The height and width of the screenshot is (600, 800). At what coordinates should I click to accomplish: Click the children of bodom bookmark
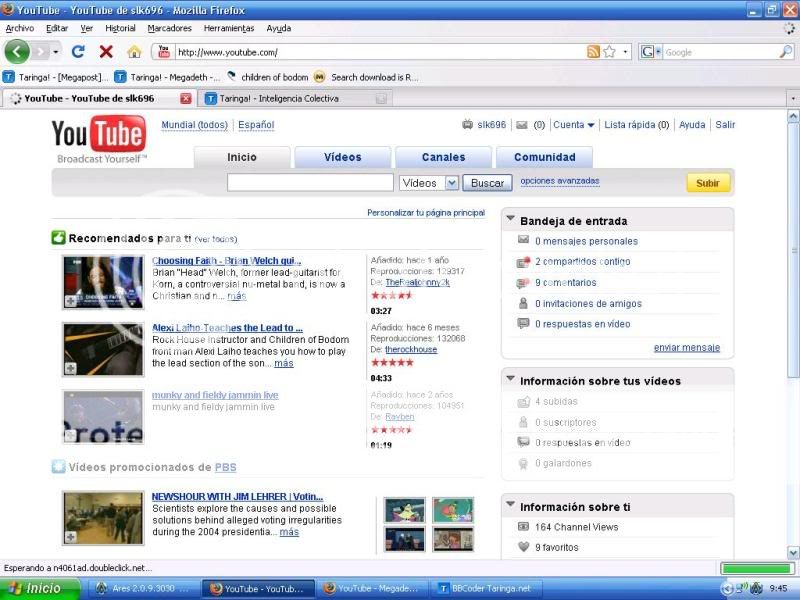click(267, 77)
